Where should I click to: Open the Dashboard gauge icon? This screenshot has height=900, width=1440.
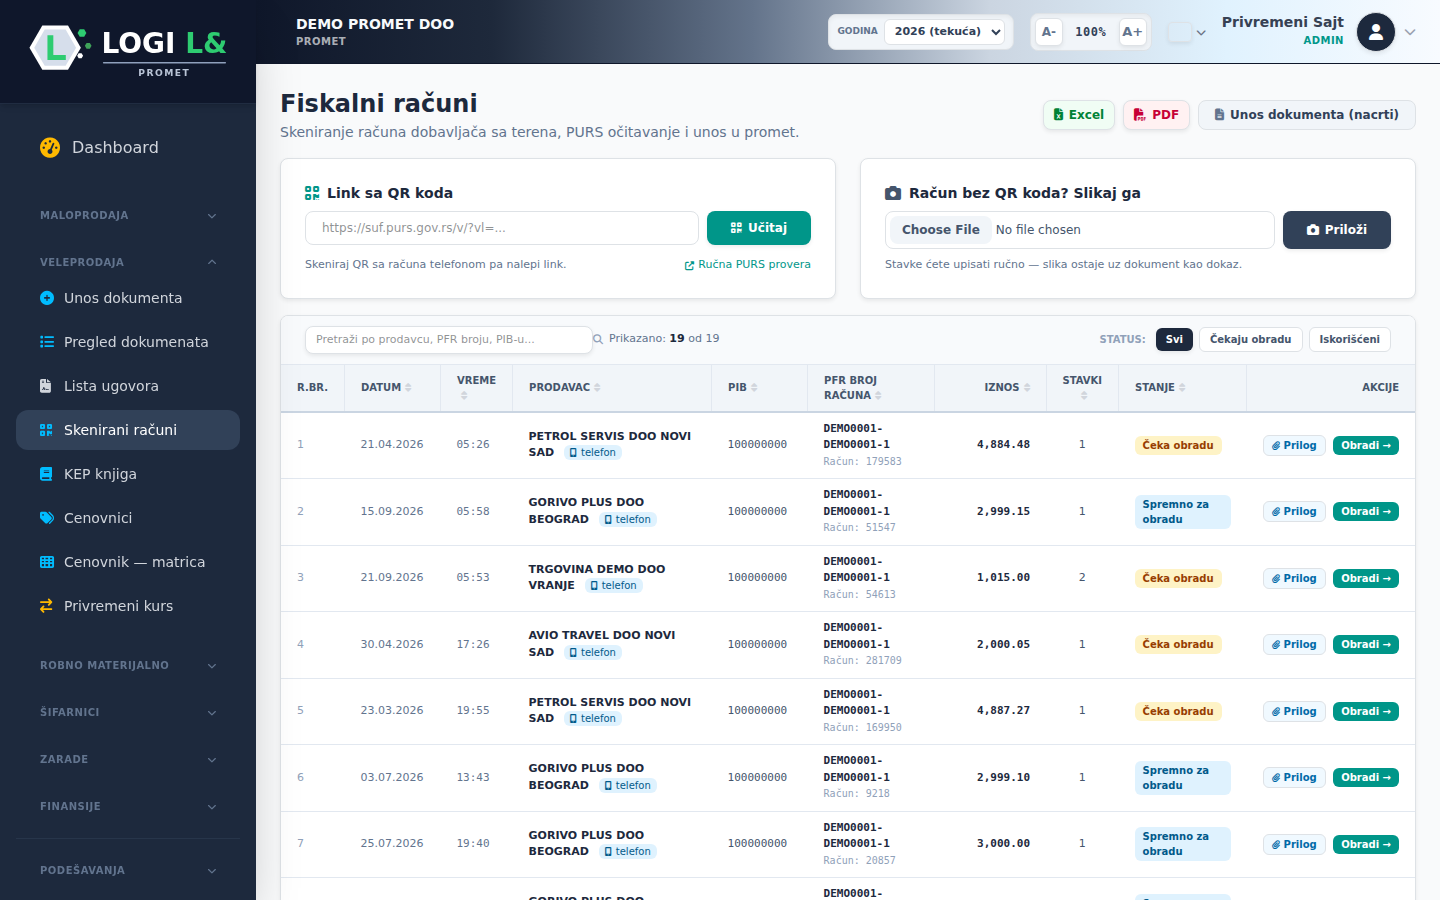coord(50,147)
